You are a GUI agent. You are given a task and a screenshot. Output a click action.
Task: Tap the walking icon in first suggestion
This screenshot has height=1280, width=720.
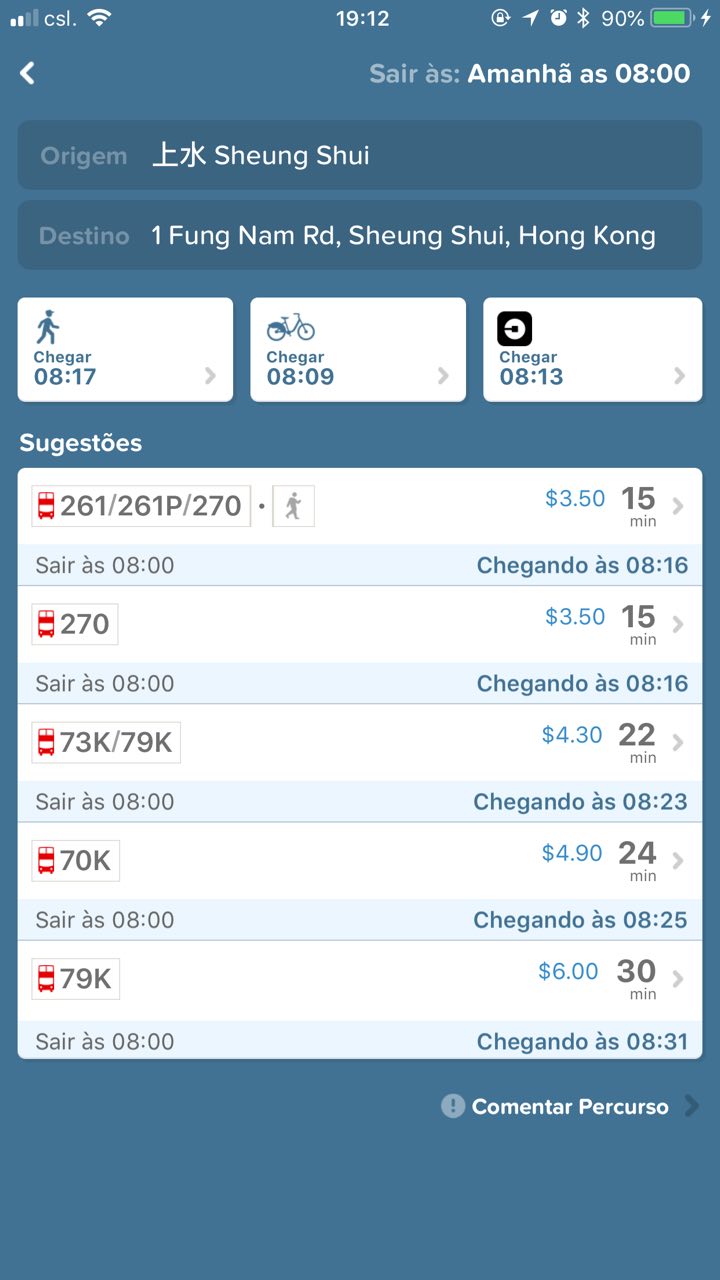coord(293,506)
